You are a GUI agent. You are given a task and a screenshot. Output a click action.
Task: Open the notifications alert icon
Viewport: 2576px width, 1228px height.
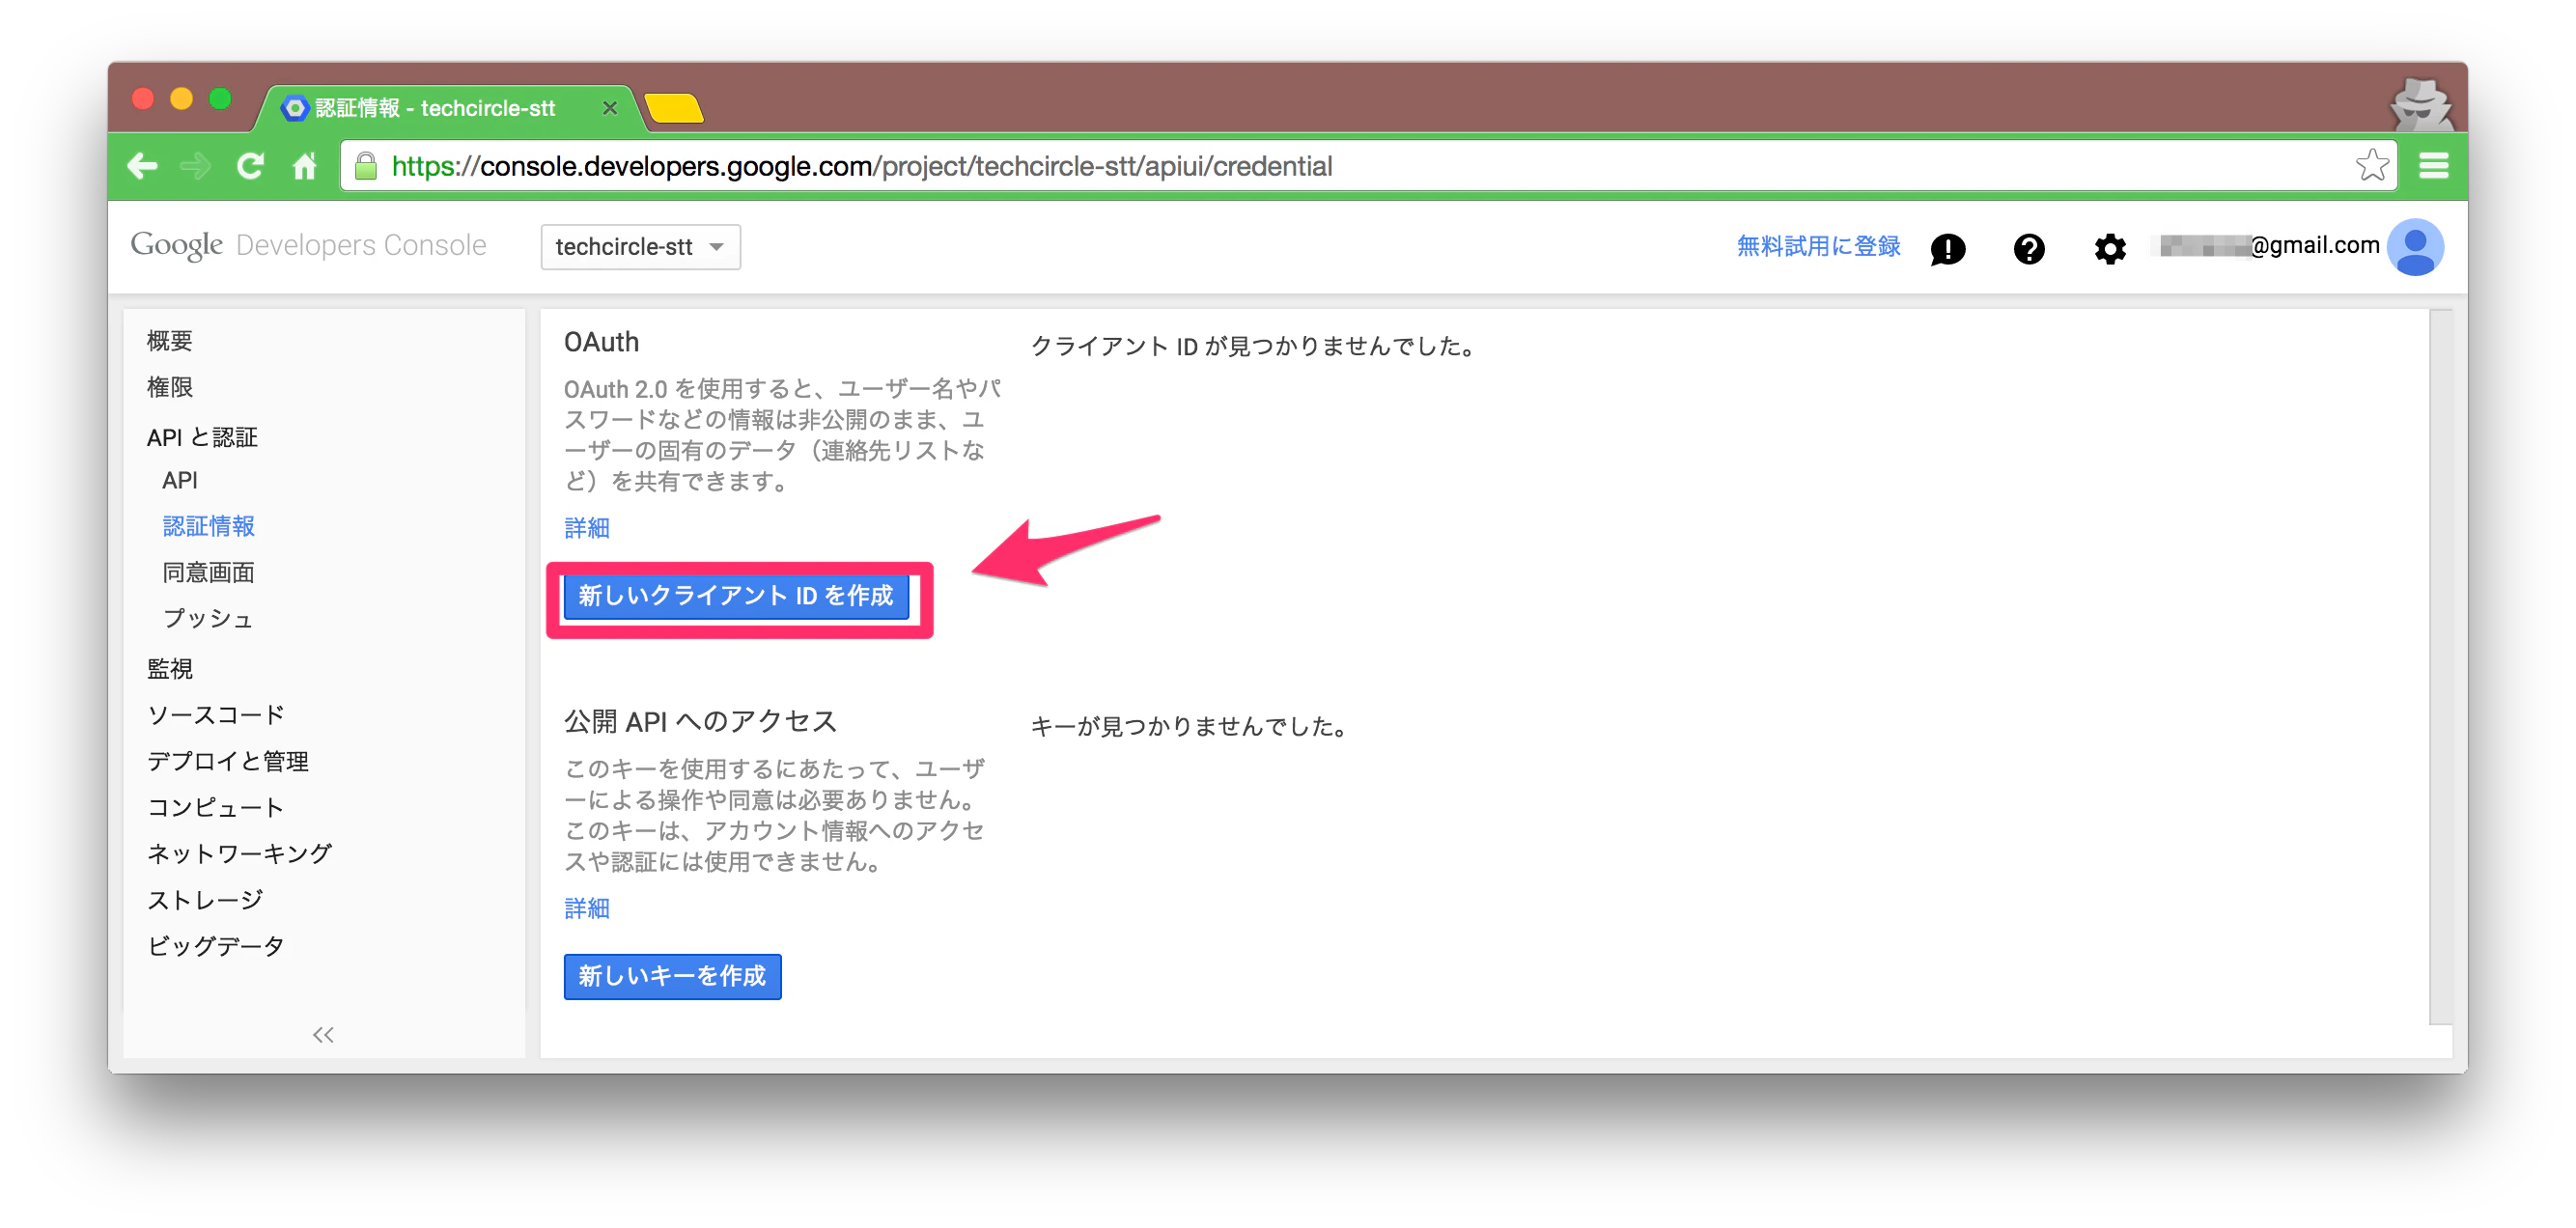coord(1947,248)
